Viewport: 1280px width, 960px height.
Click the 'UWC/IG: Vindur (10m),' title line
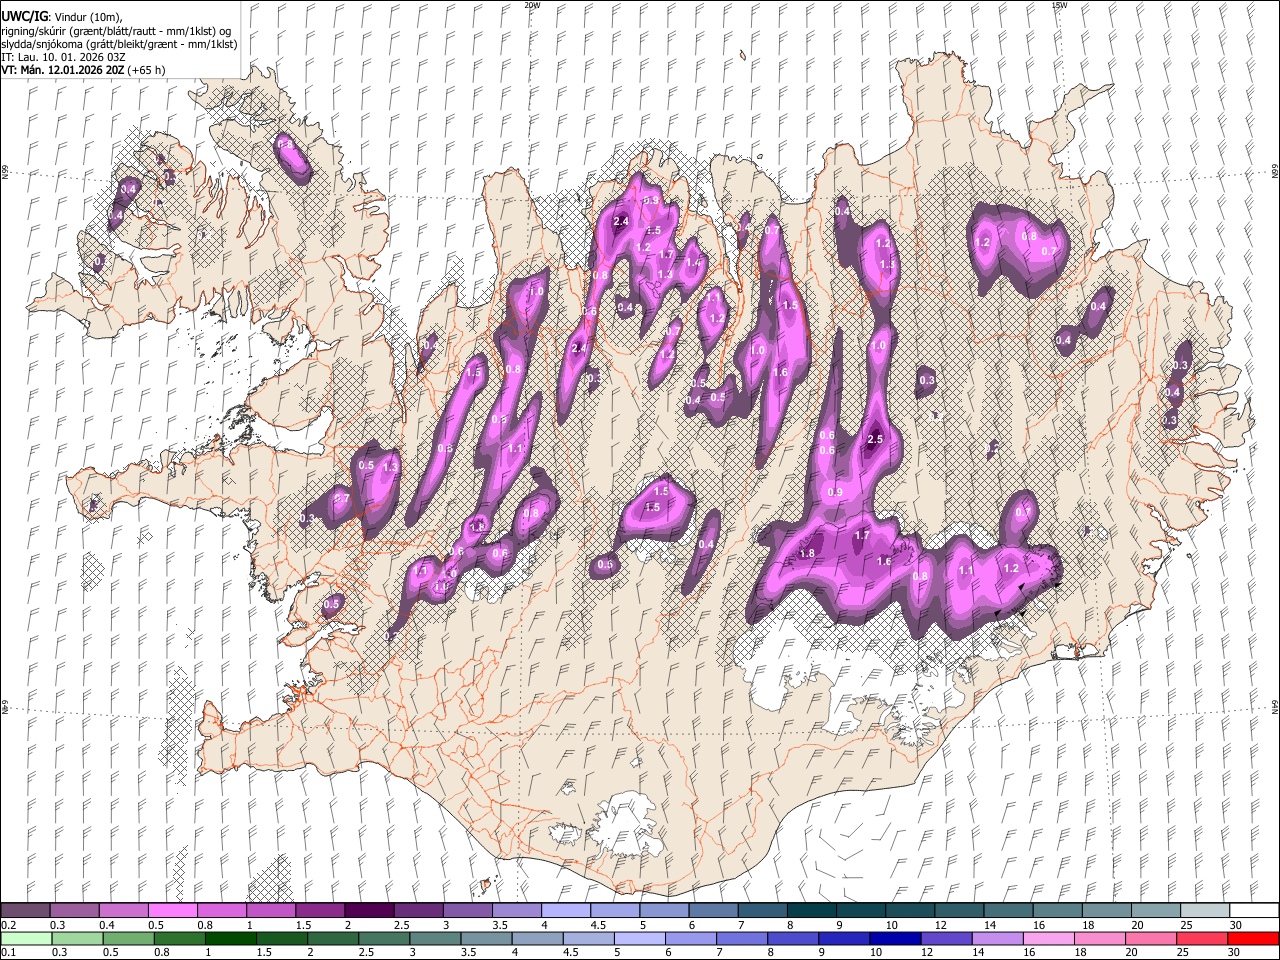(x=62, y=16)
